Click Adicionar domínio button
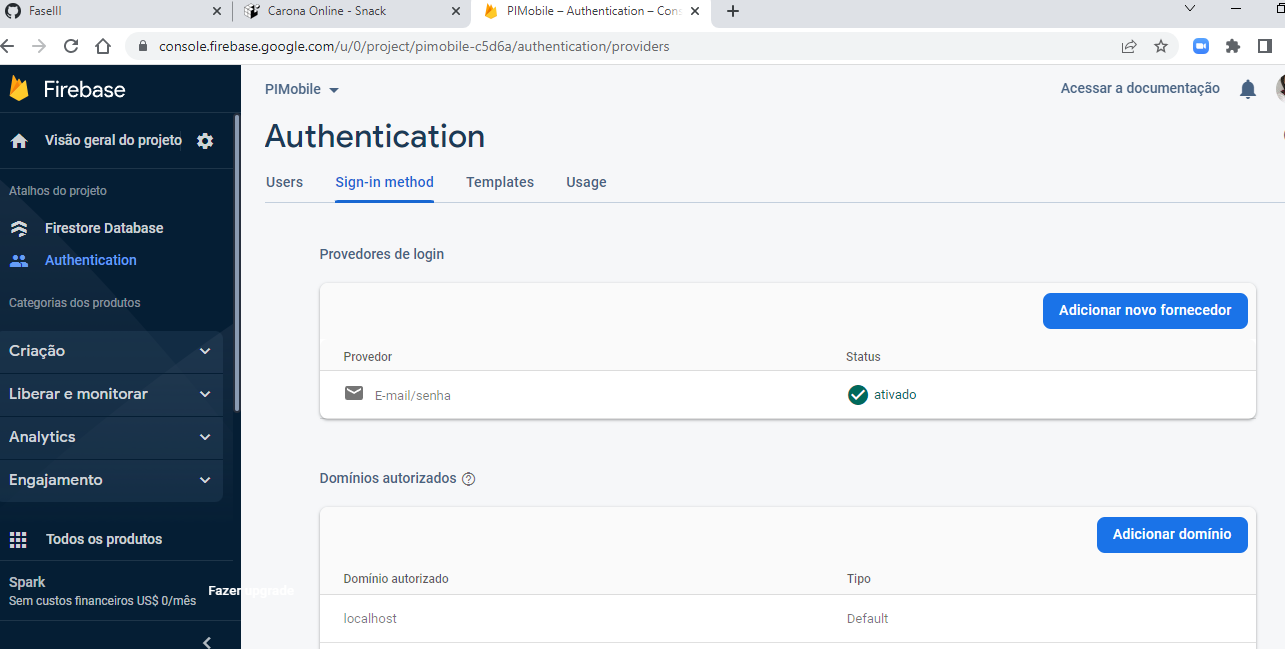 [x=1171, y=535]
